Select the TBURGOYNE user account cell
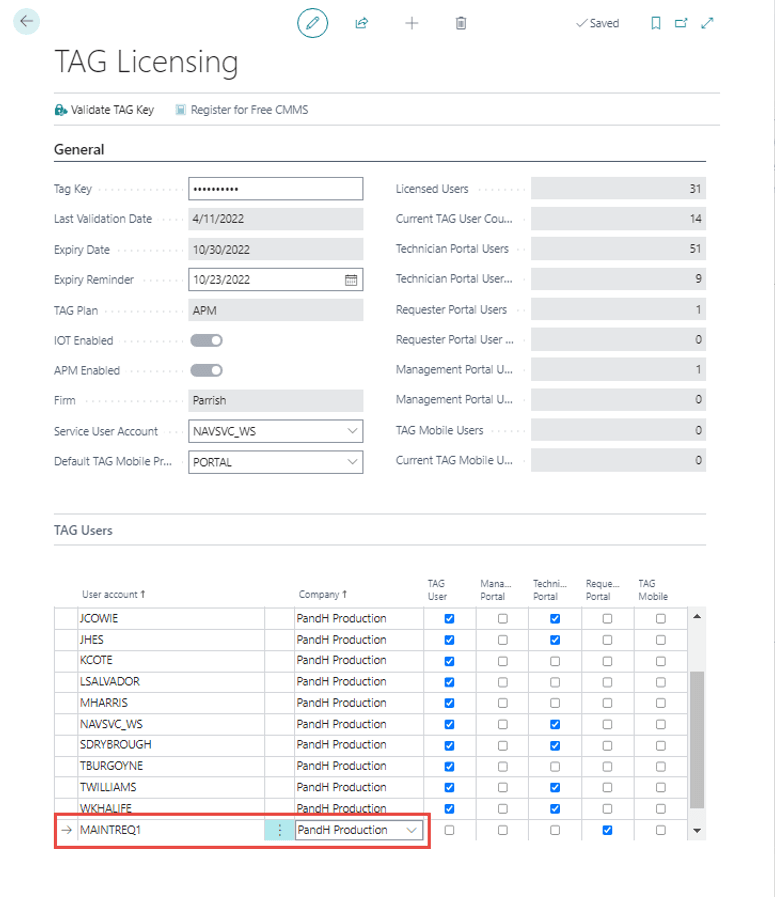Viewport: 775px width, 897px height. point(171,766)
